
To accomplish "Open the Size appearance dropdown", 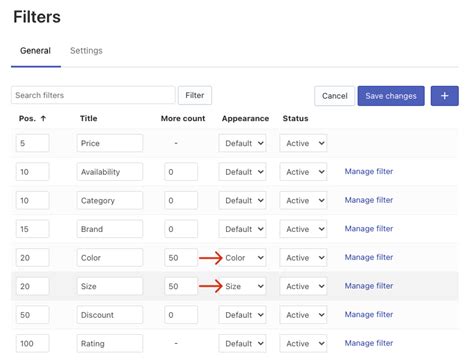I will [x=242, y=286].
